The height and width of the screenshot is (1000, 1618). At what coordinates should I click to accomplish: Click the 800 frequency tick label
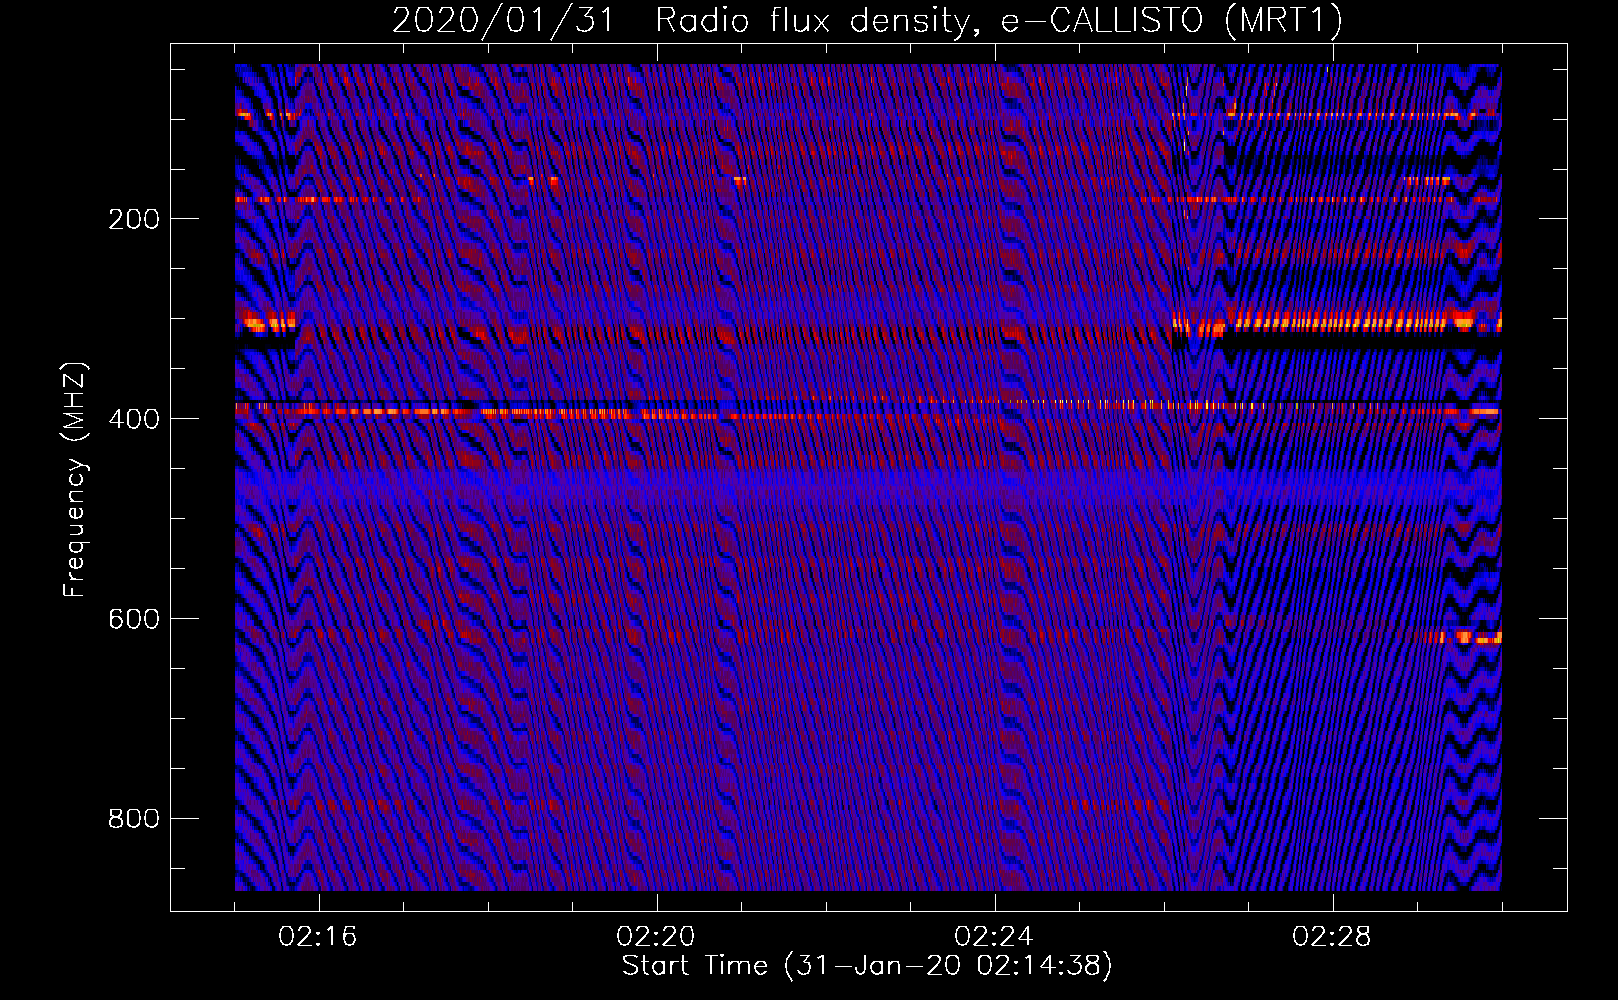pos(134,819)
